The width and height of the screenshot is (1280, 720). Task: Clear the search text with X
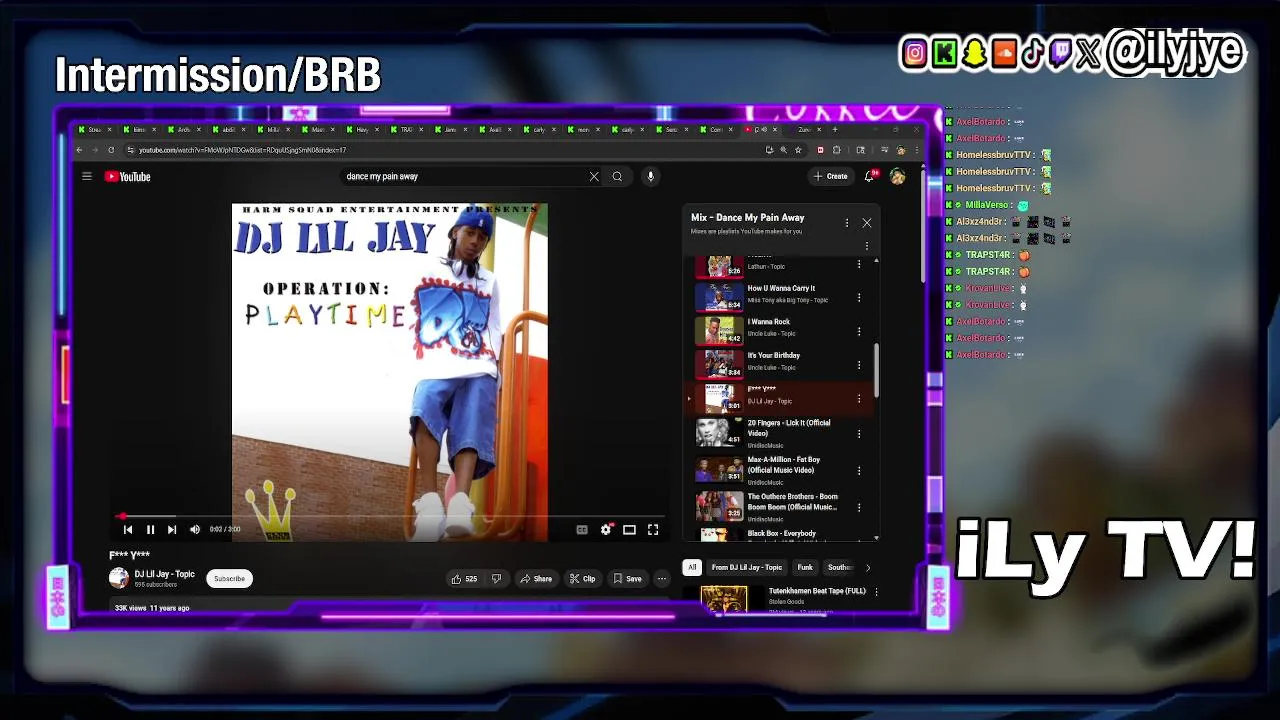point(594,177)
